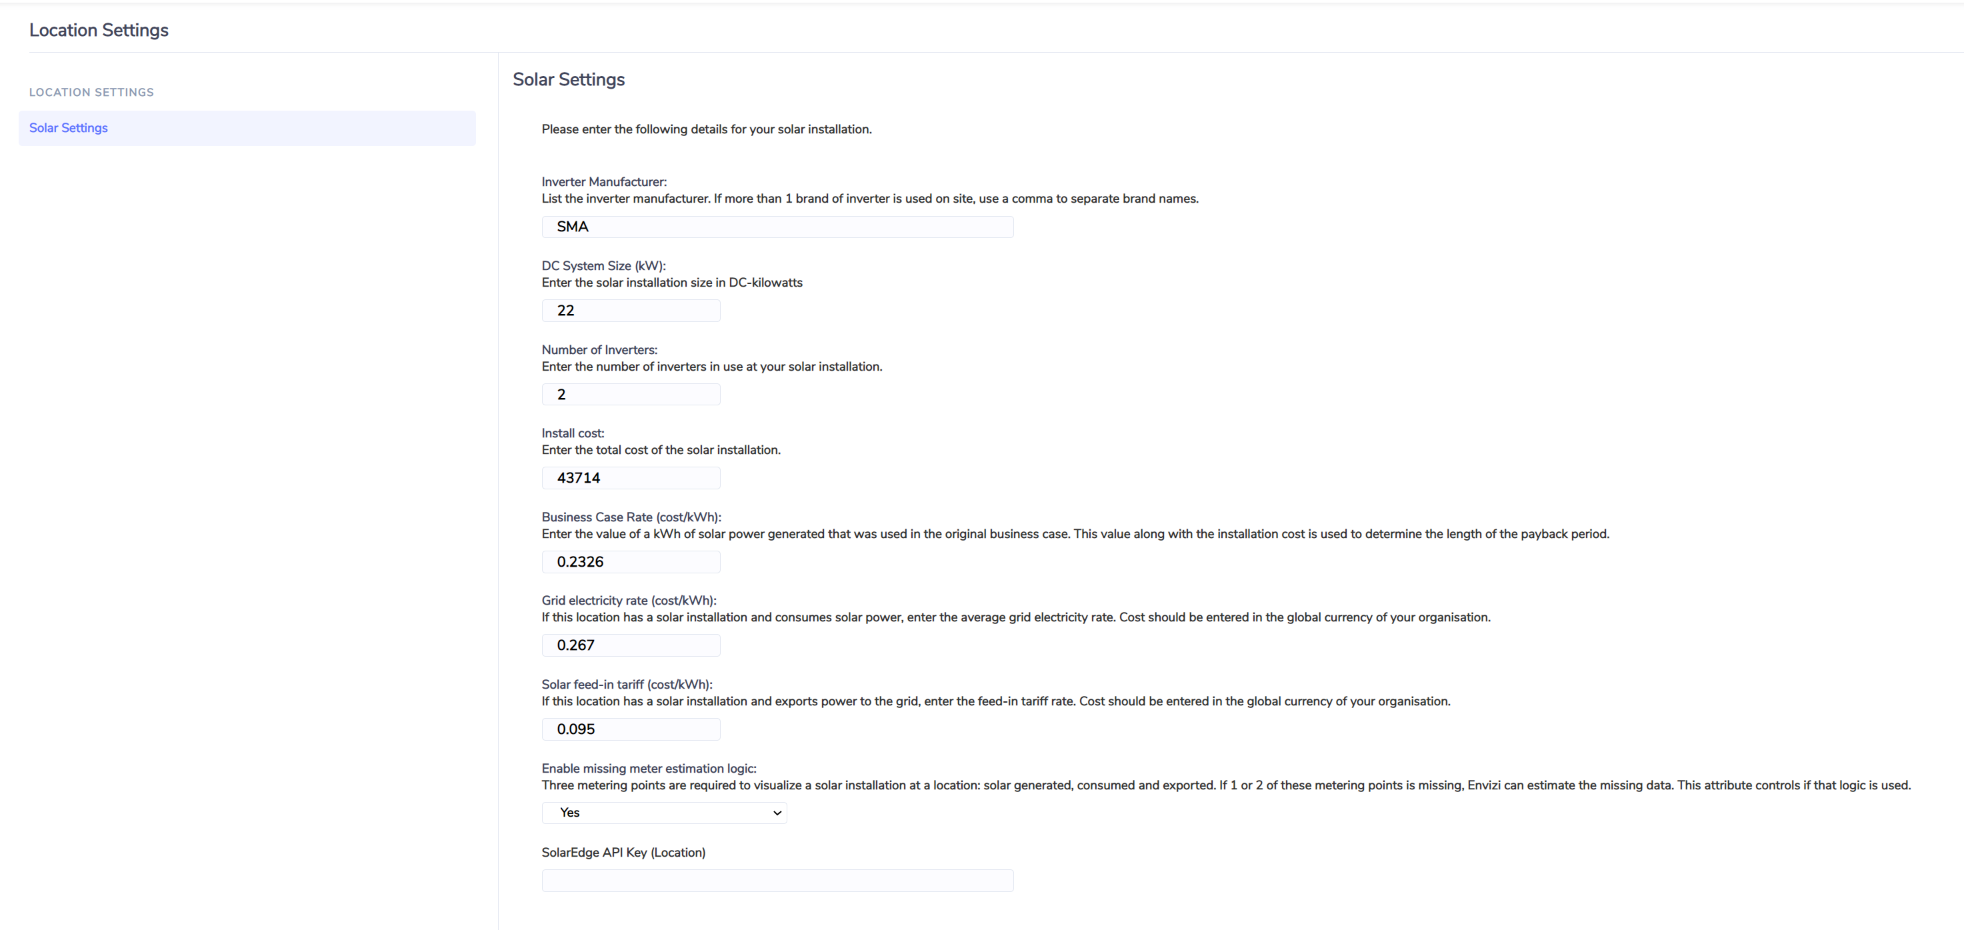The width and height of the screenshot is (1964, 930).
Task: Open the missing meter estimation Yes dropdown
Action: (x=664, y=813)
